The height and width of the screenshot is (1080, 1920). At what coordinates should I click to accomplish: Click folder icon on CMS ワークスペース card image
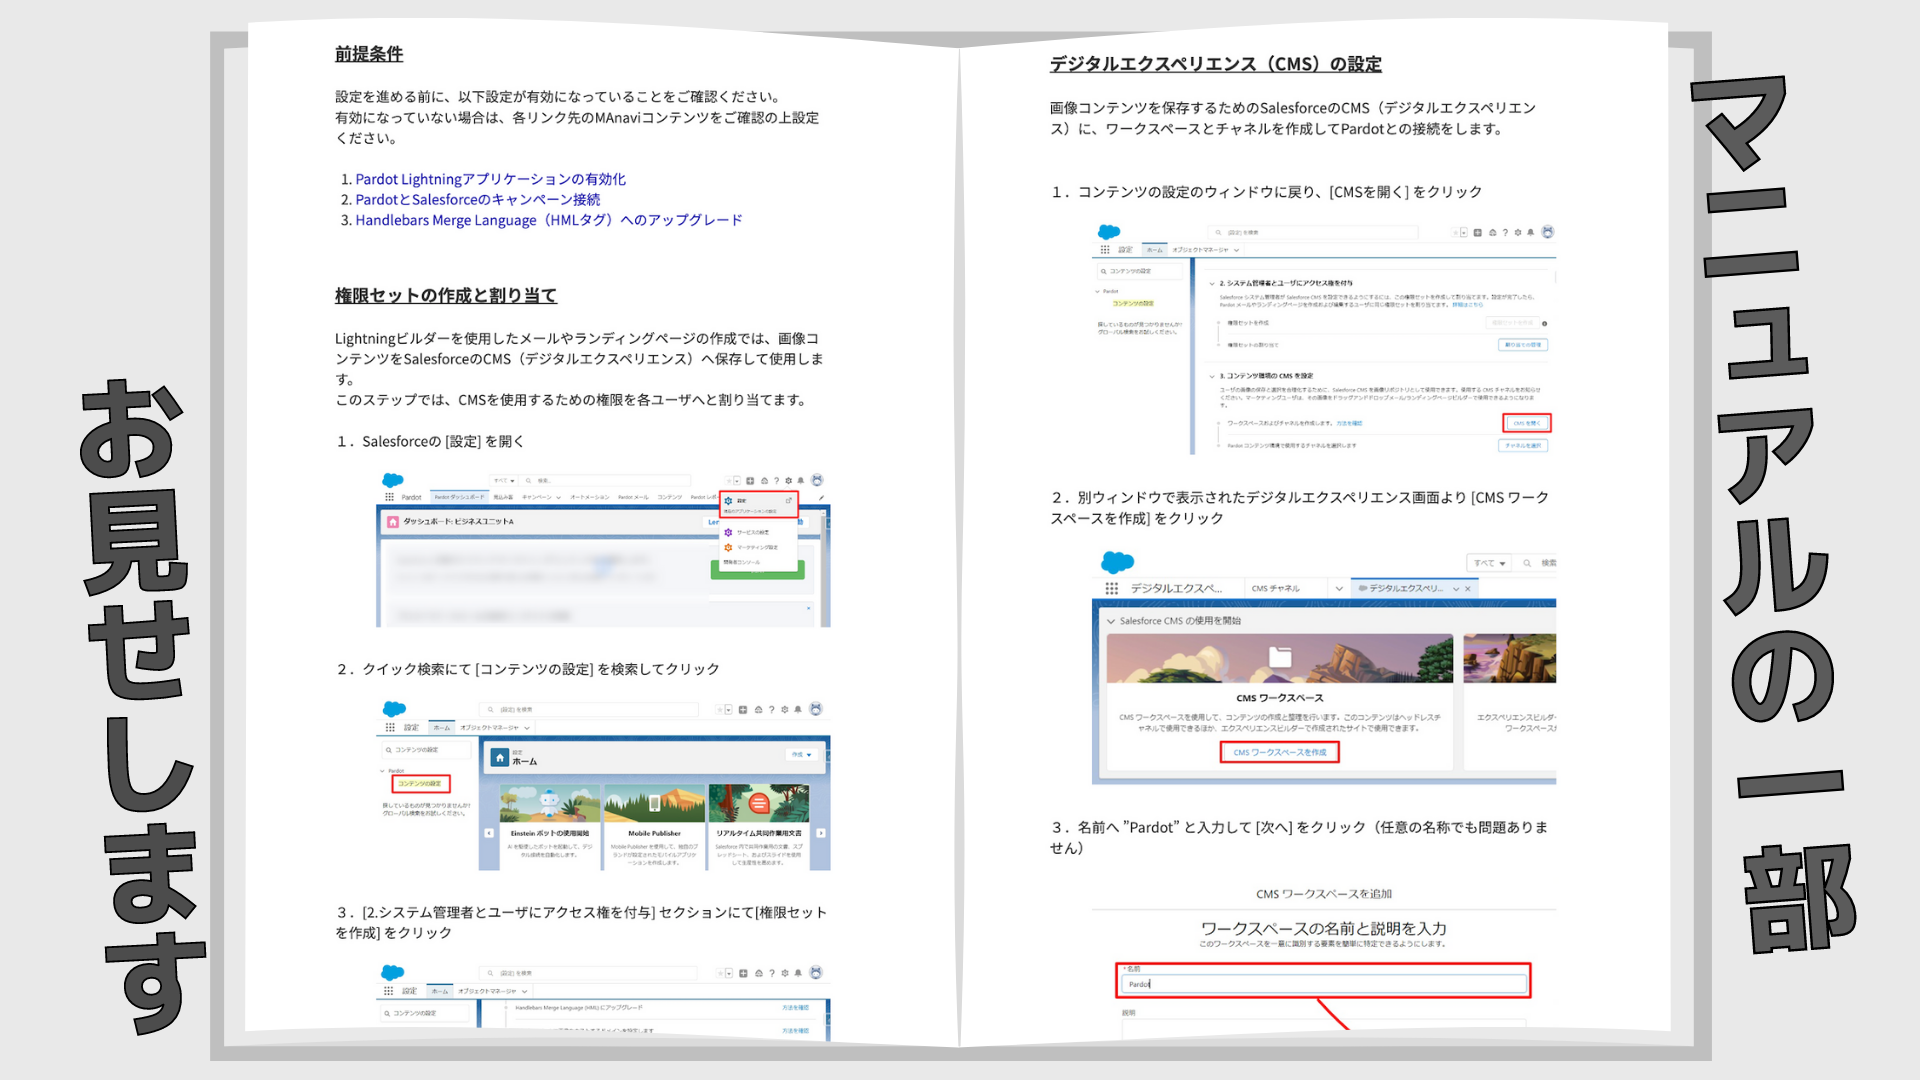(1280, 657)
